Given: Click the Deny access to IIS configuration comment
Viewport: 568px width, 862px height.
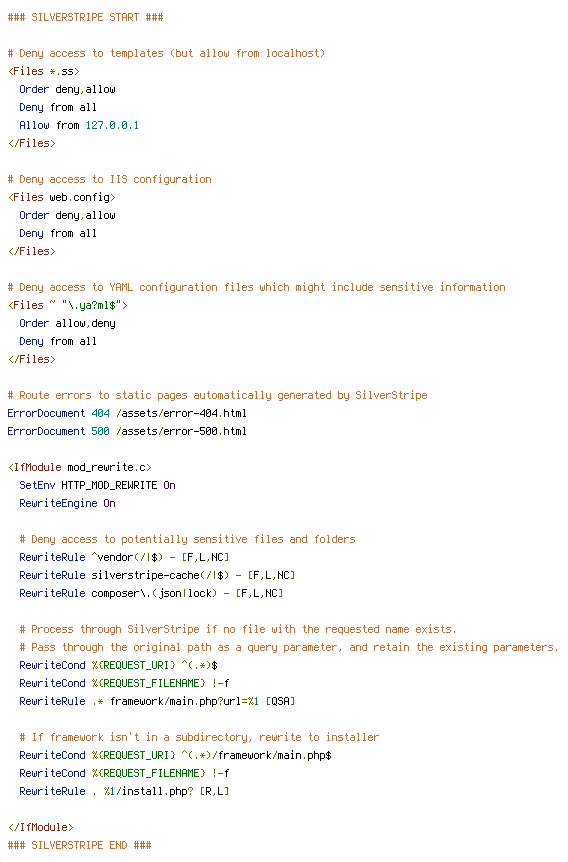Looking at the screenshot, I should (109, 179).
